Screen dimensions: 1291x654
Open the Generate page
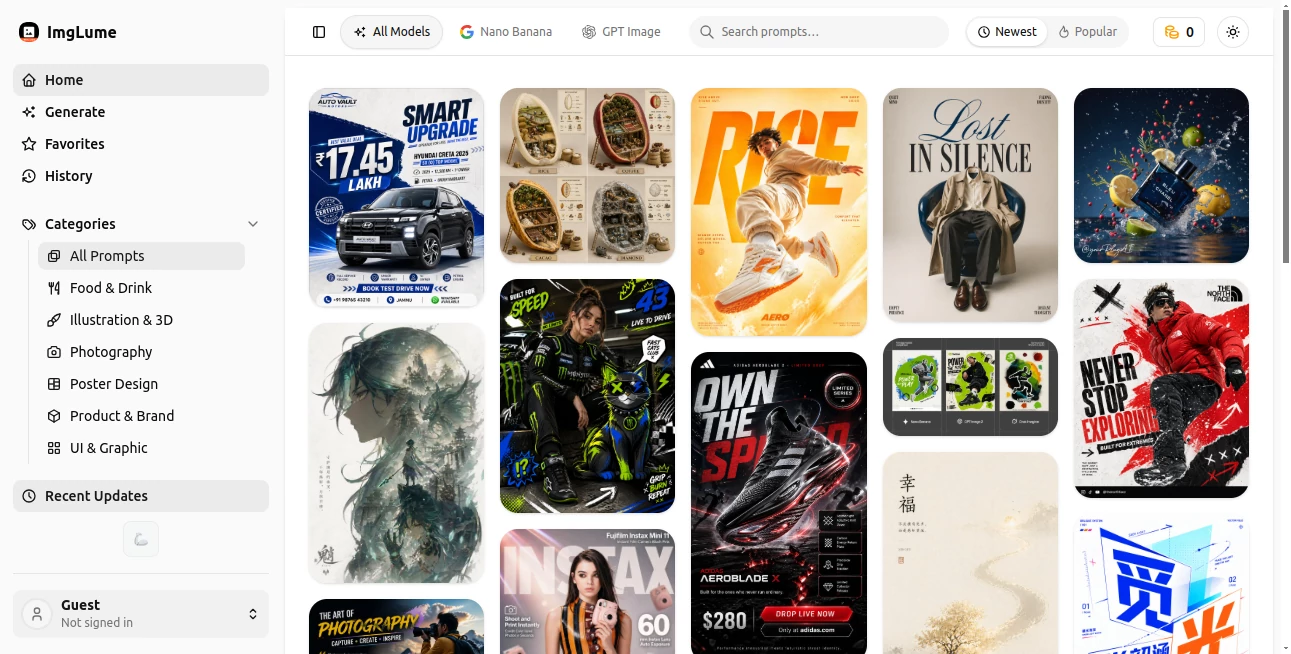click(141, 112)
